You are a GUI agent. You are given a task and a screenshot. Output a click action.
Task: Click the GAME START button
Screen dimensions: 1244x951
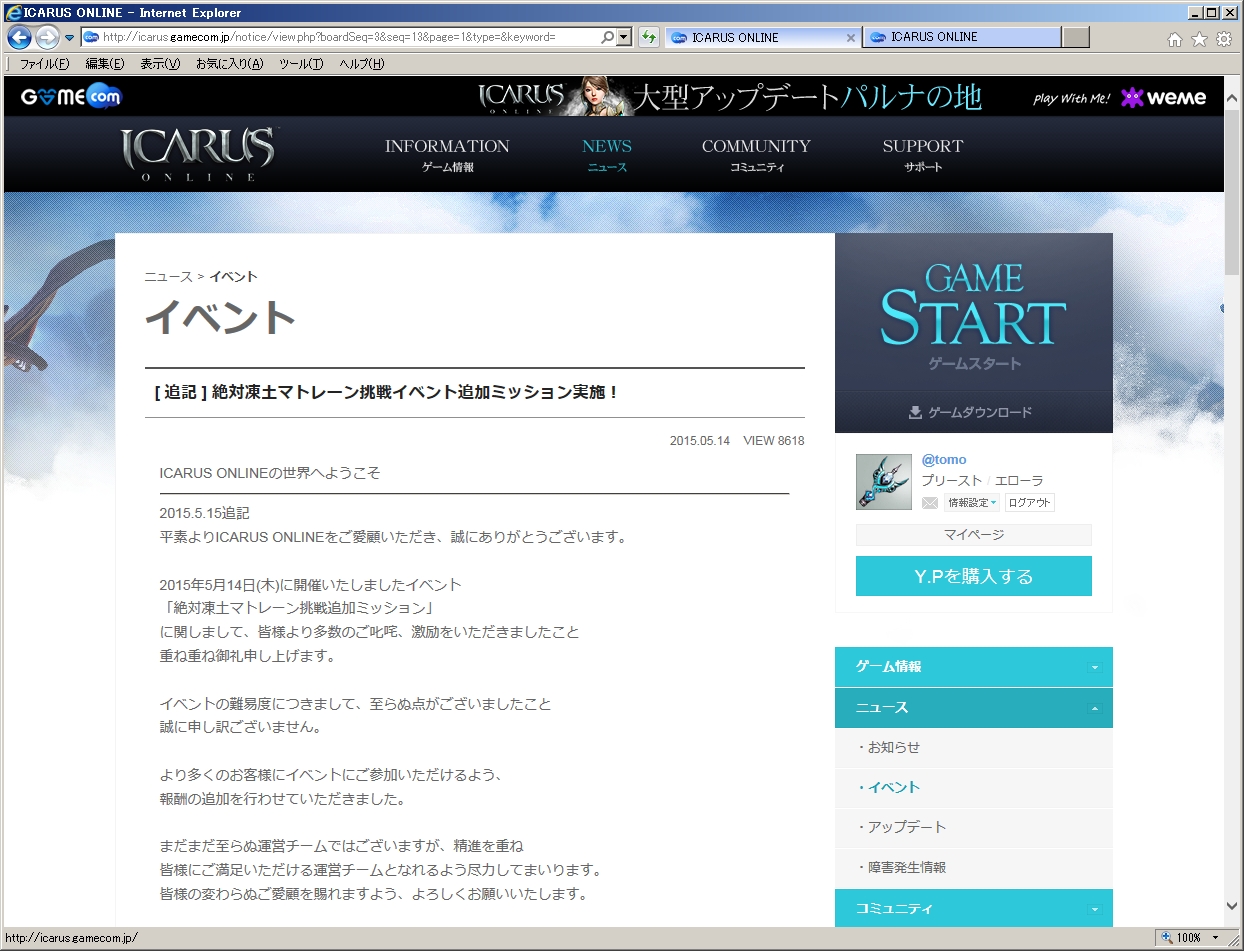(974, 312)
